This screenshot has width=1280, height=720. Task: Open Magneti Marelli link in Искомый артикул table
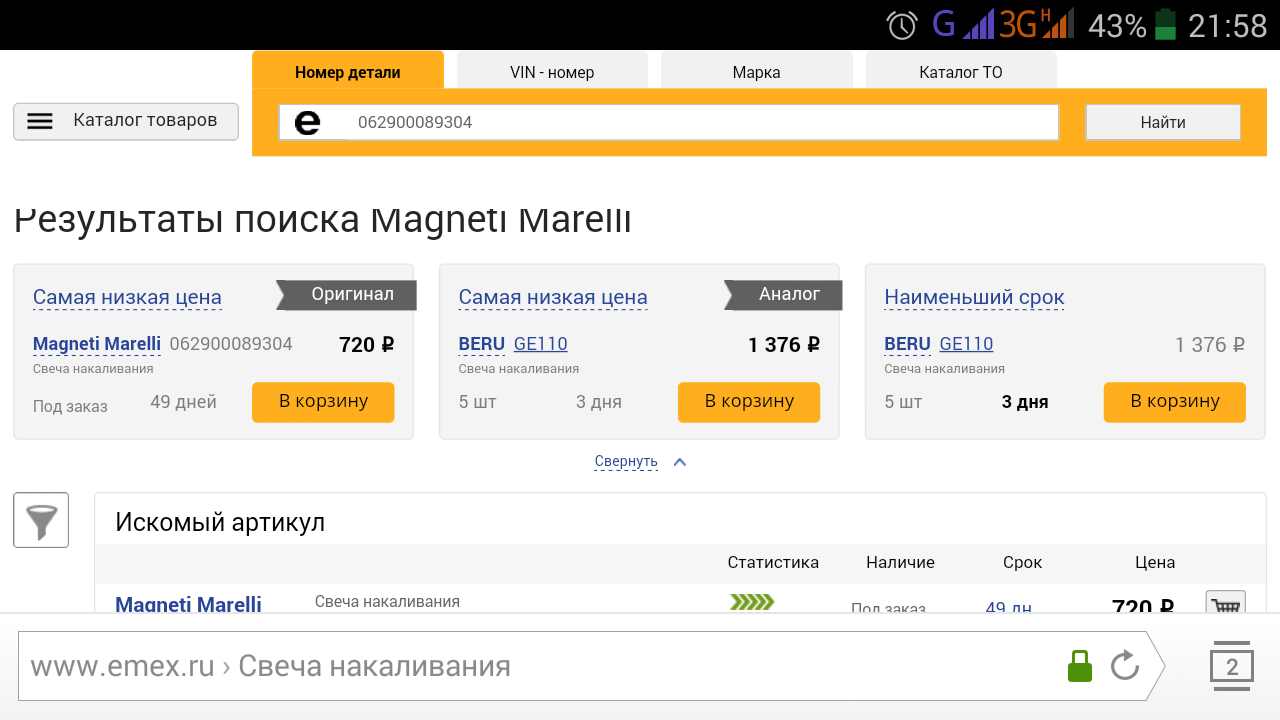tap(188, 604)
